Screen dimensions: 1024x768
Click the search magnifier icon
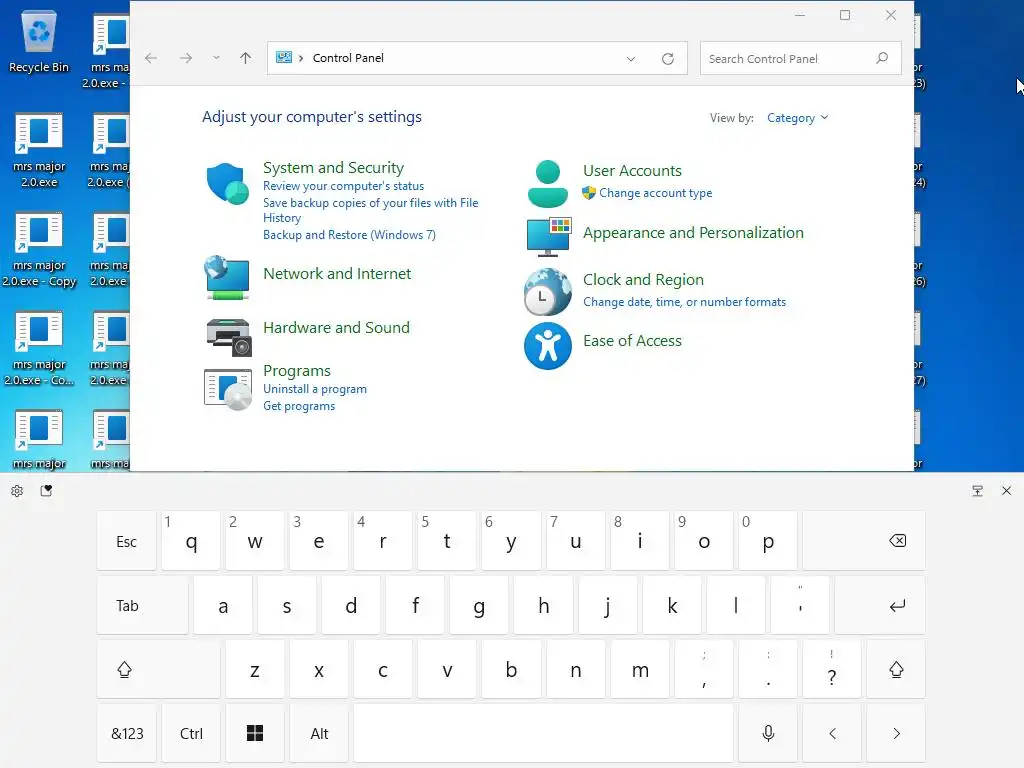click(882, 58)
